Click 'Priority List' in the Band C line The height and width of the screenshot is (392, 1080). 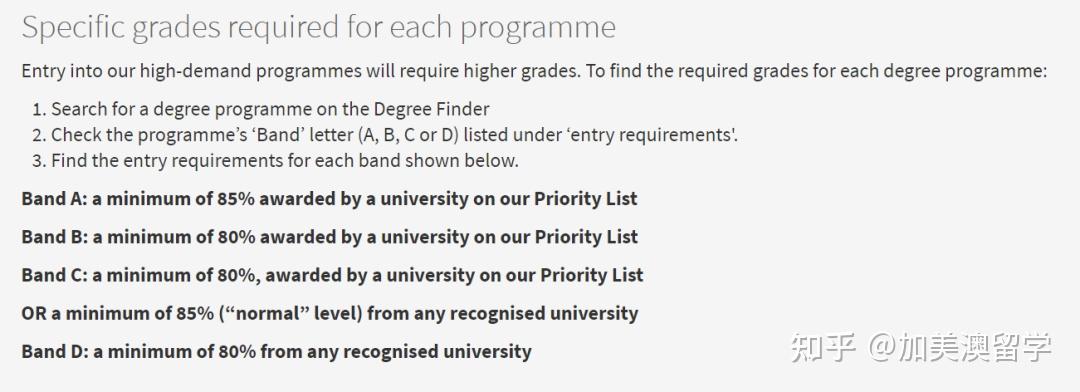(592, 275)
